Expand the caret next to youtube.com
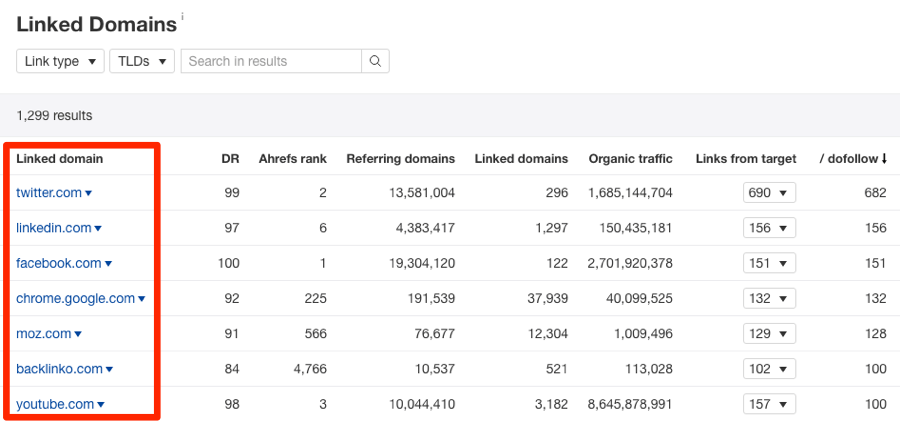Viewport: 900px width, 421px height. 101,405
